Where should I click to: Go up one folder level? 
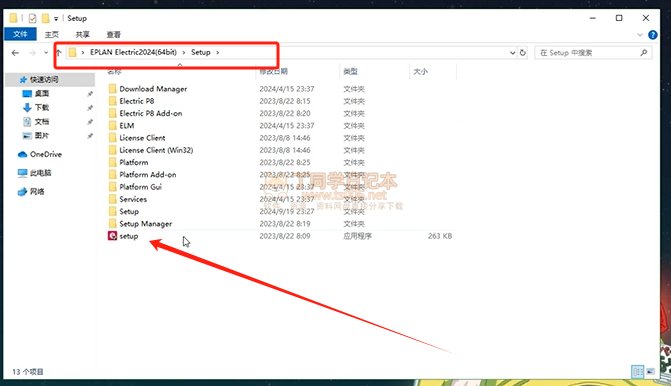point(58,53)
